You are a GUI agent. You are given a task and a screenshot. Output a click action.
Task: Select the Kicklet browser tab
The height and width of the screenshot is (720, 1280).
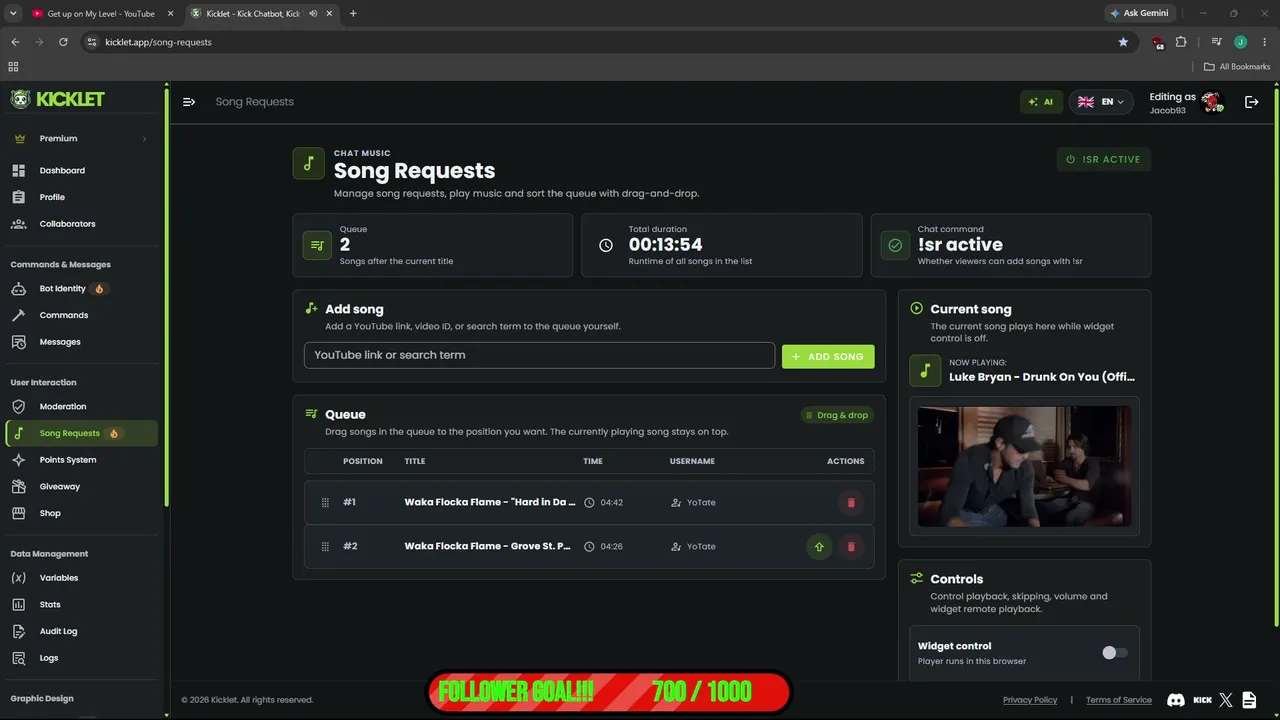(x=260, y=14)
